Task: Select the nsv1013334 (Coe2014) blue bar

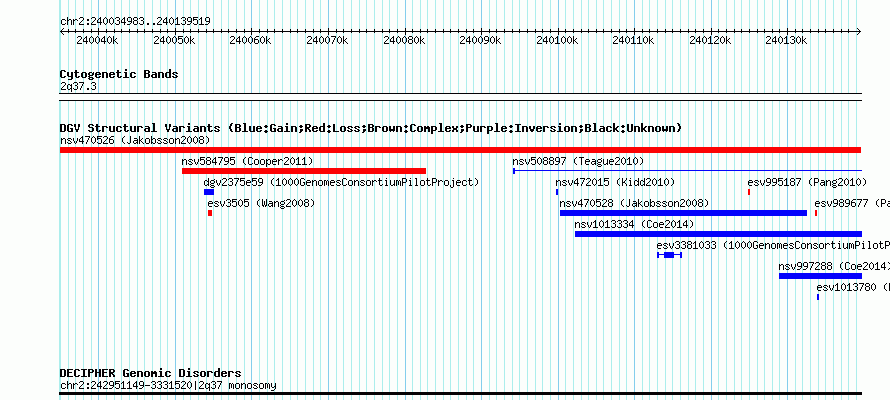Action: click(719, 234)
